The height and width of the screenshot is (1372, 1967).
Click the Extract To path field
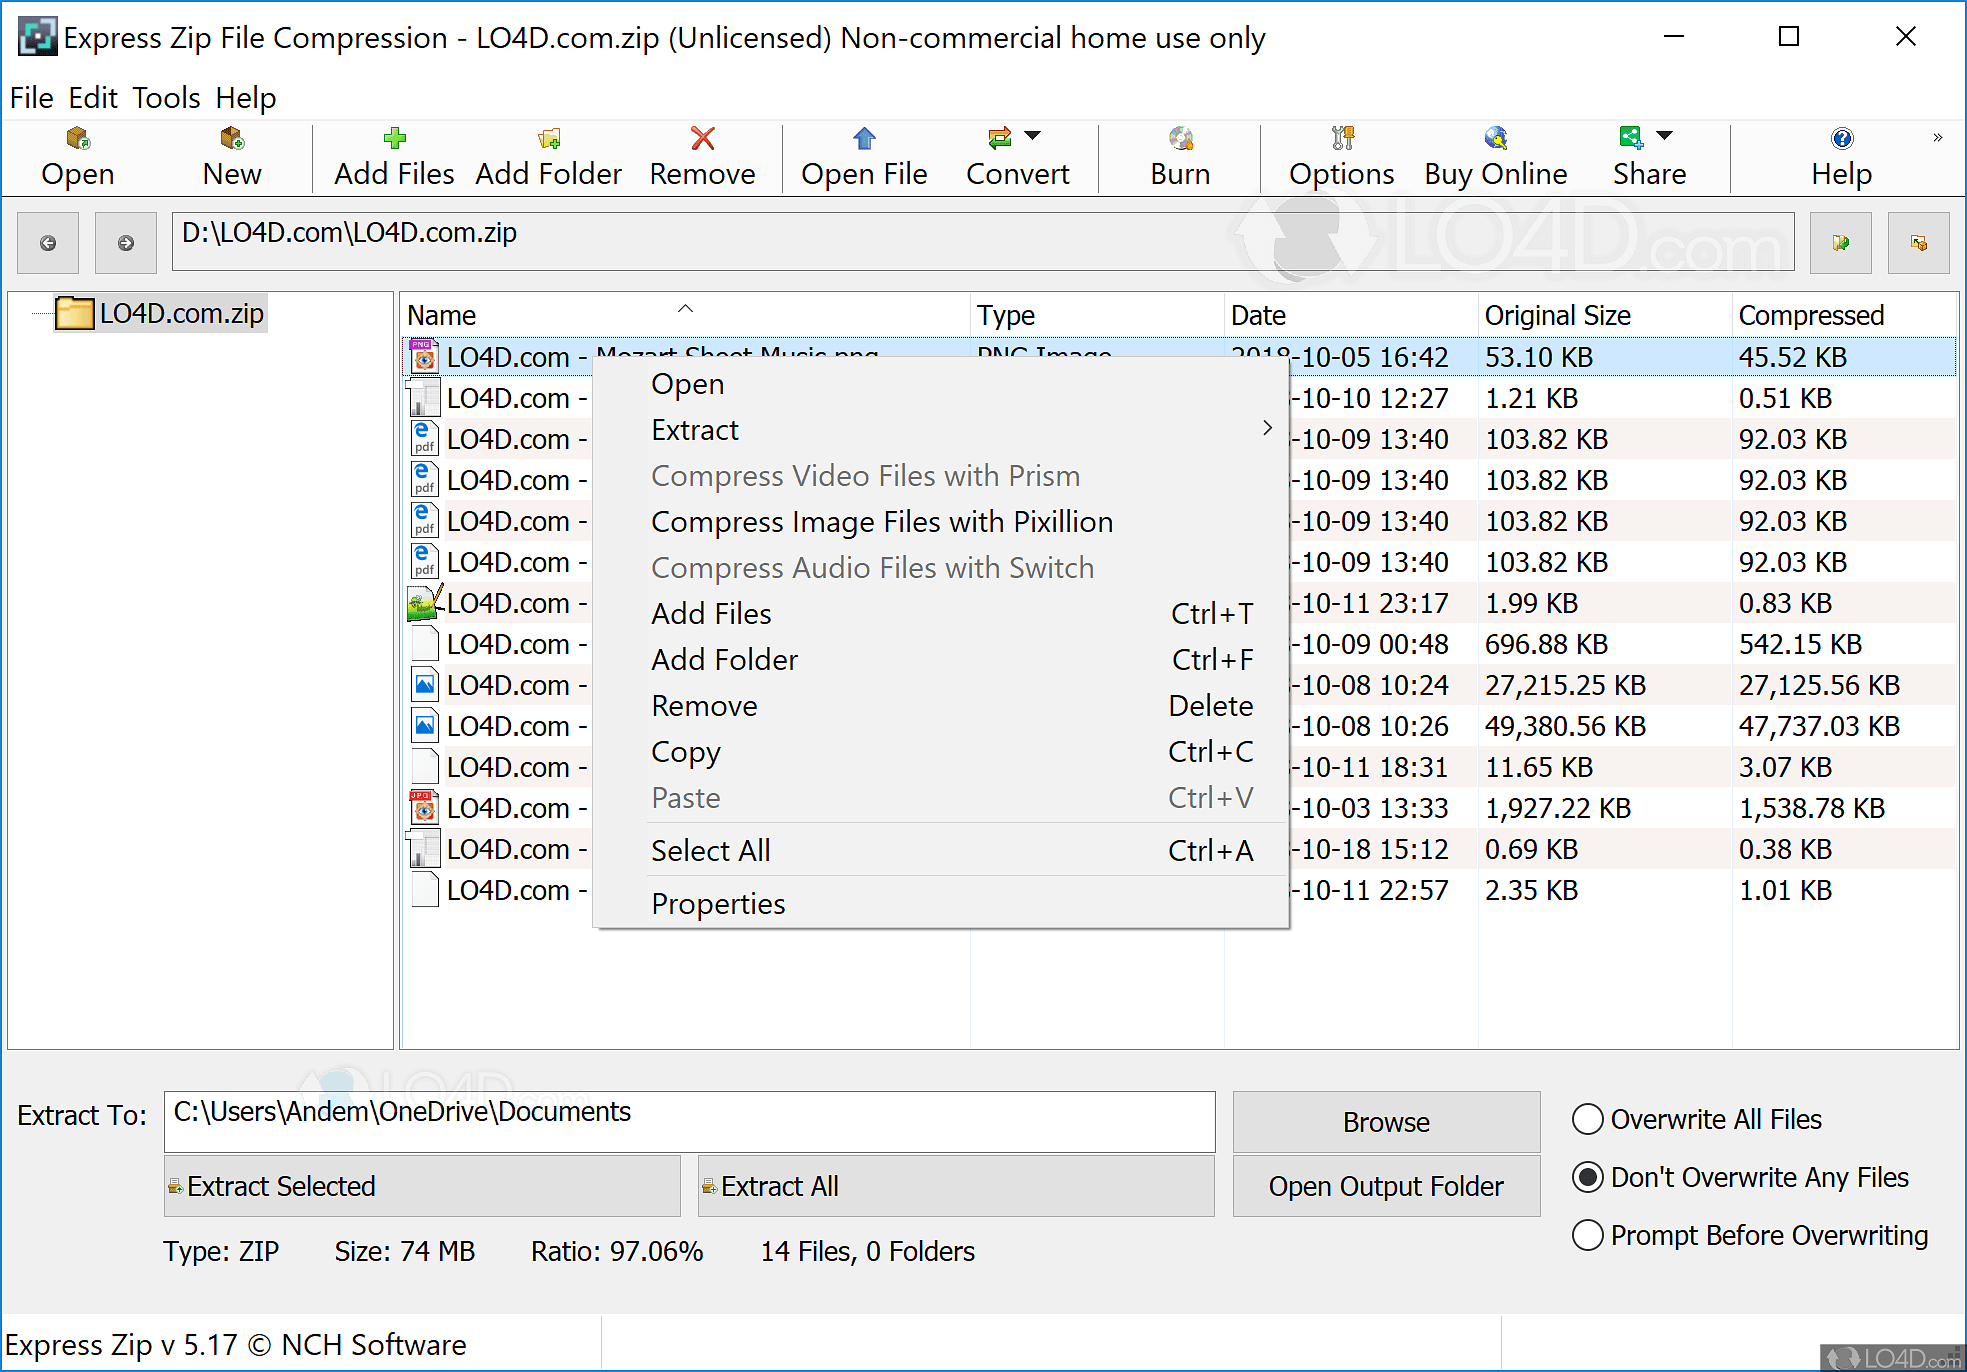(x=688, y=1121)
